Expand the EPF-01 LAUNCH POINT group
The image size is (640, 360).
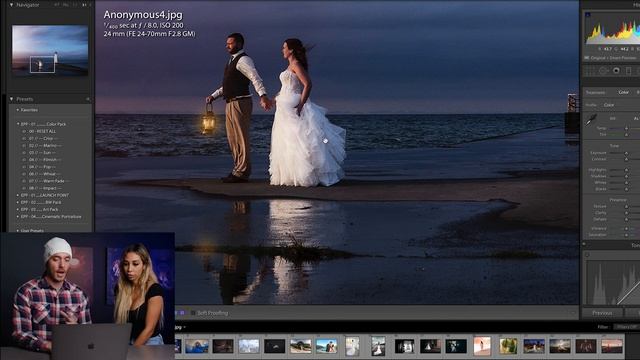point(18,196)
